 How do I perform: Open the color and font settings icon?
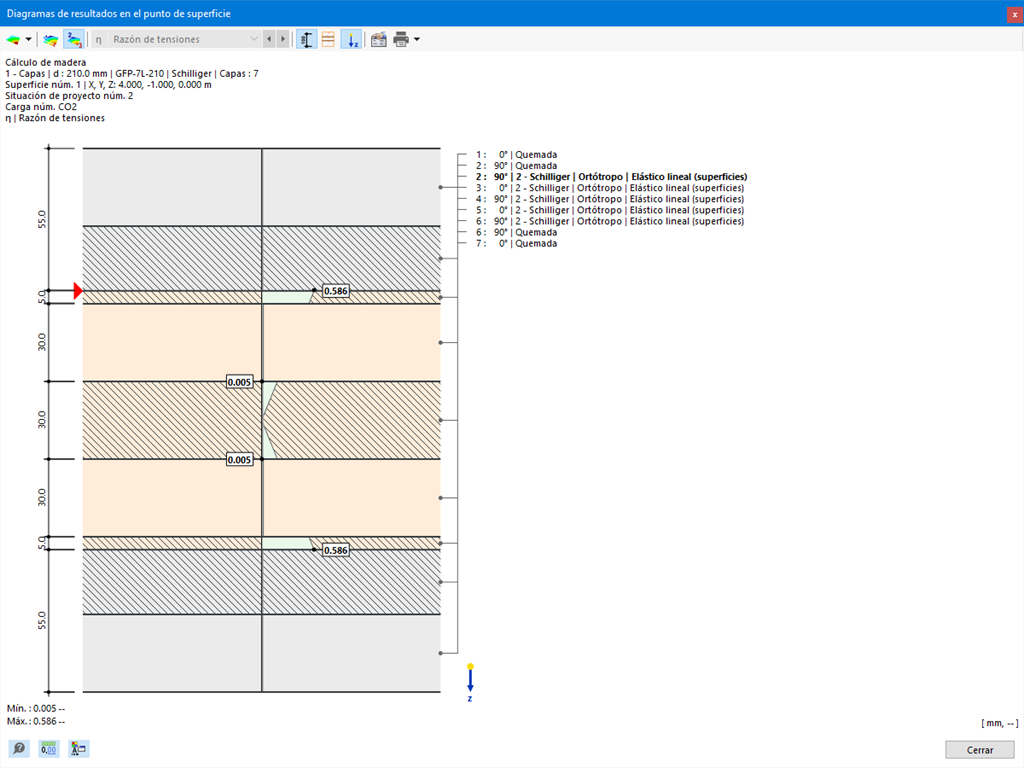[78, 748]
